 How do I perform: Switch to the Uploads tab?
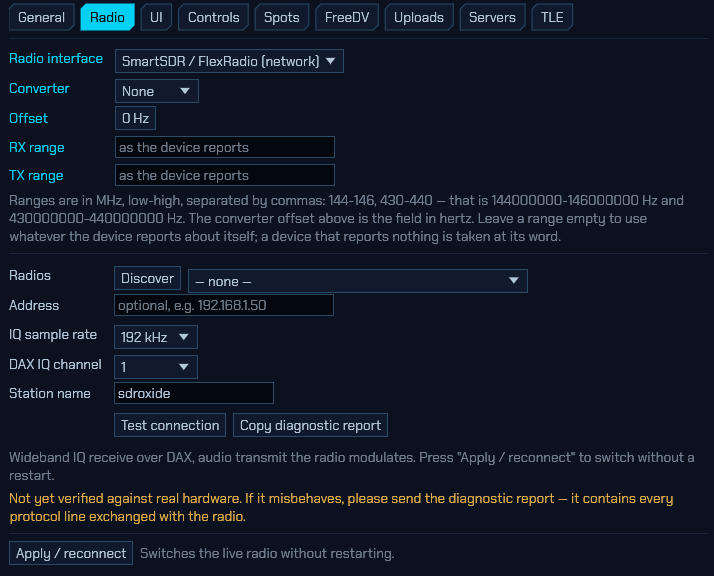click(418, 17)
